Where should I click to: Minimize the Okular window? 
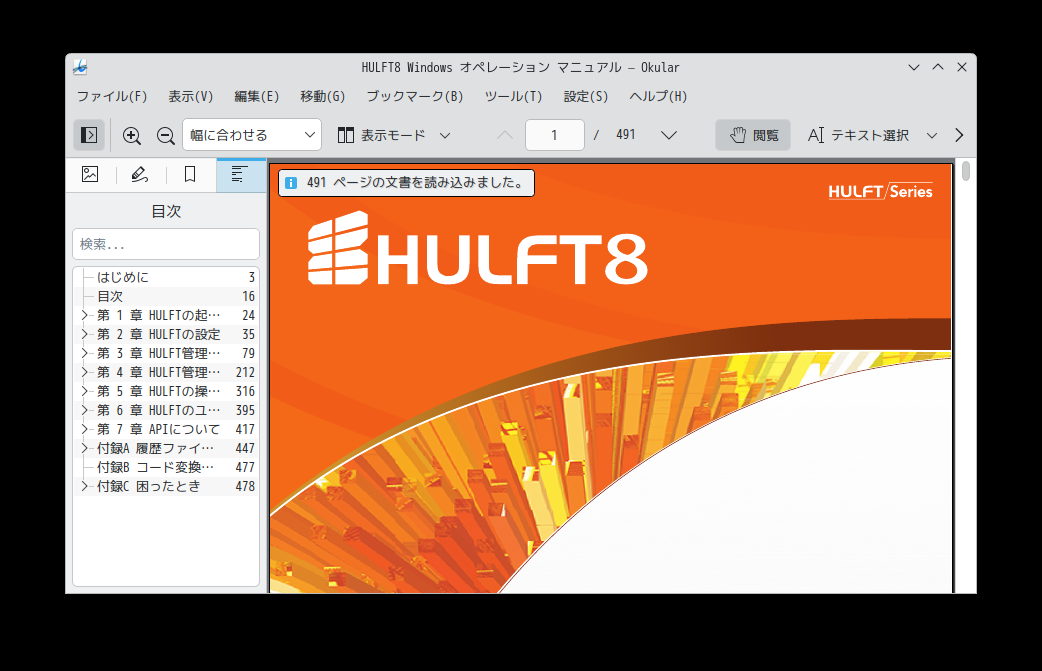coord(914,67)
